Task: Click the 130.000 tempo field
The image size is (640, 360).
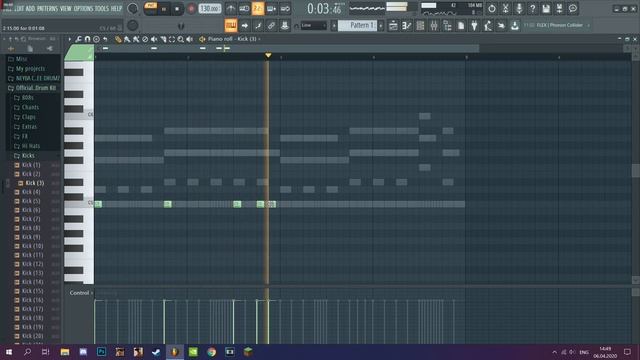Action: tap(210, 9)
